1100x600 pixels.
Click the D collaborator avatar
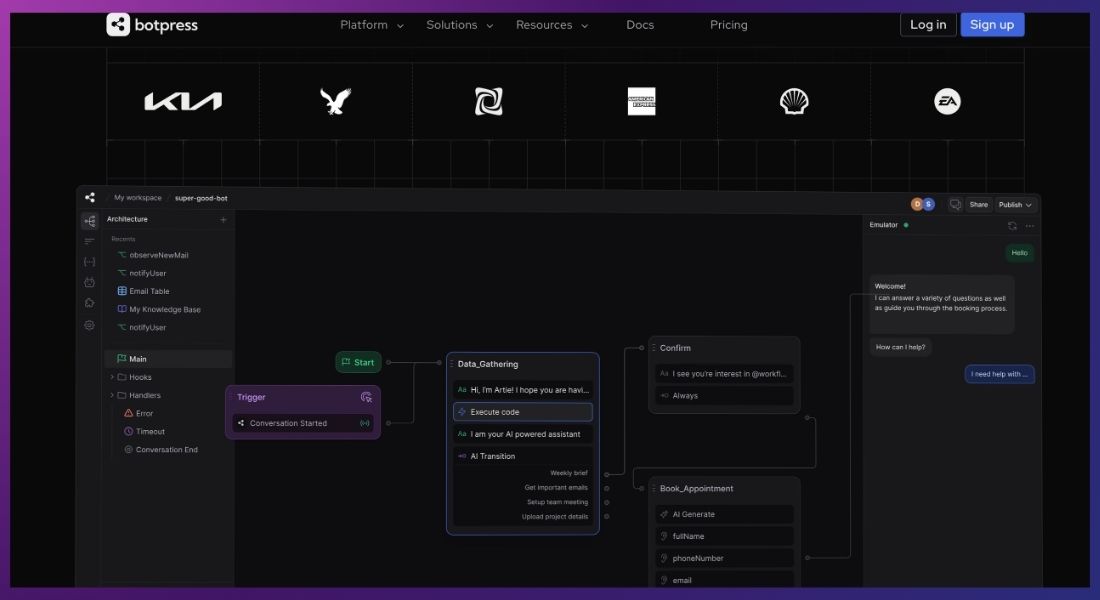tap(916, 204)
